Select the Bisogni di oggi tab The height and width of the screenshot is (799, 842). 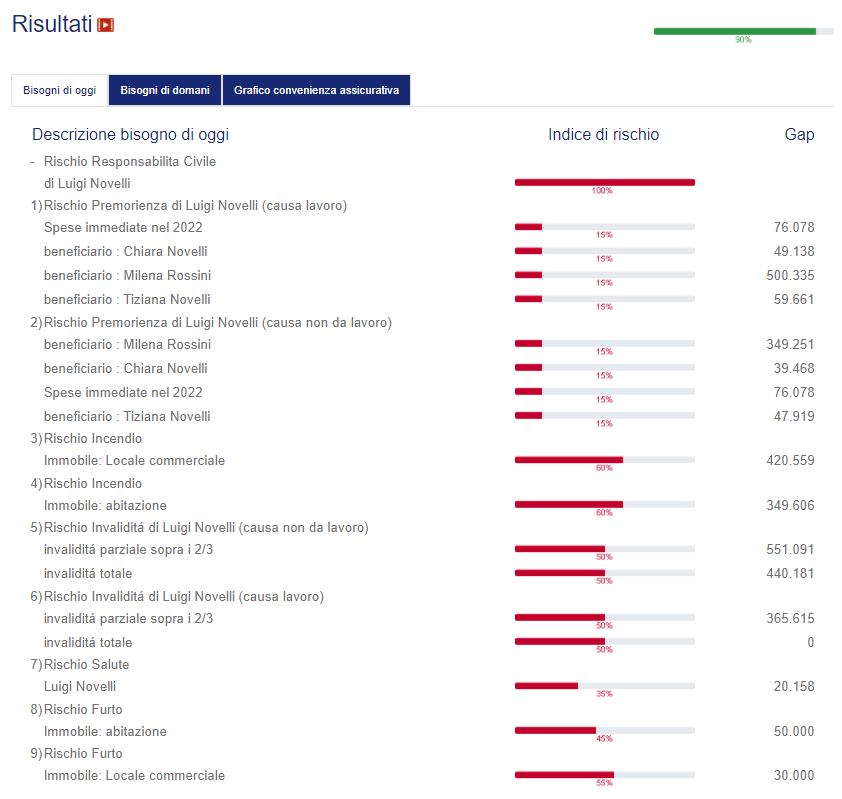(x=60, y=90)
